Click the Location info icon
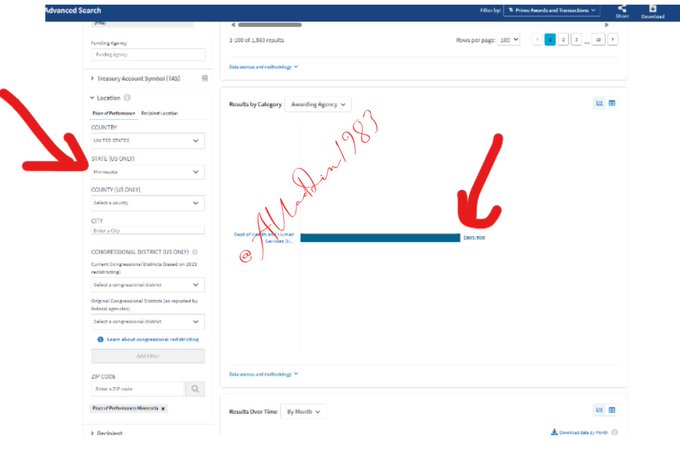This screenshot has height=453, width=680. [127, 98]
